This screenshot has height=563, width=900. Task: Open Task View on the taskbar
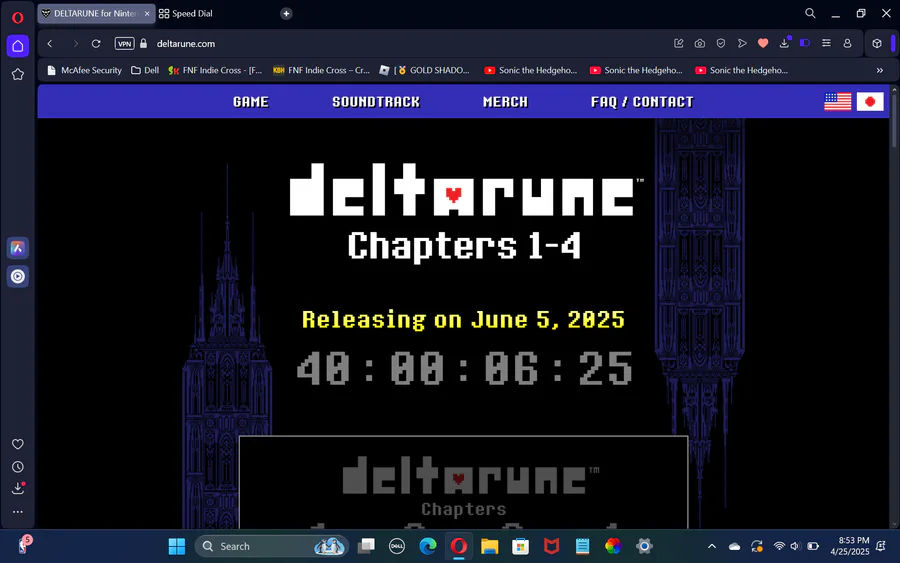[366, 546]
